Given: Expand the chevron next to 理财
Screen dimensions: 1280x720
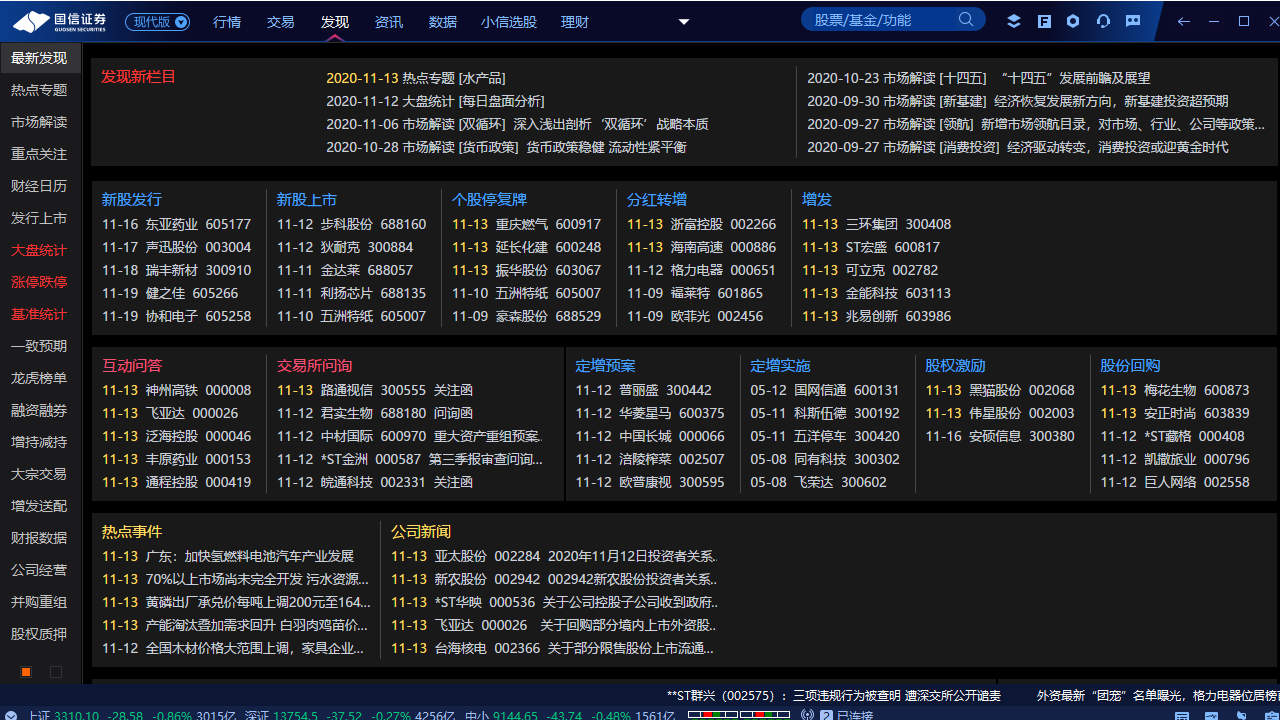Looking at the screenshot, I should tap(684, 21).
